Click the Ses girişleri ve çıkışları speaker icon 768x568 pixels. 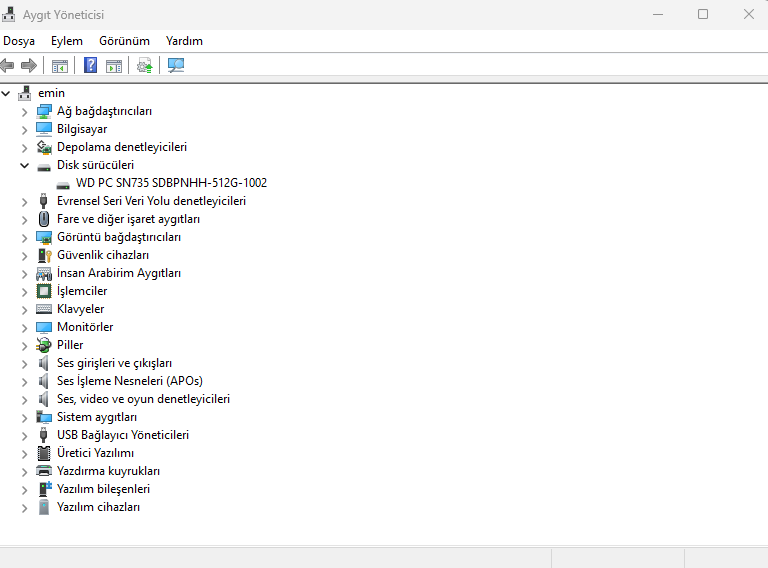point(44,363)
